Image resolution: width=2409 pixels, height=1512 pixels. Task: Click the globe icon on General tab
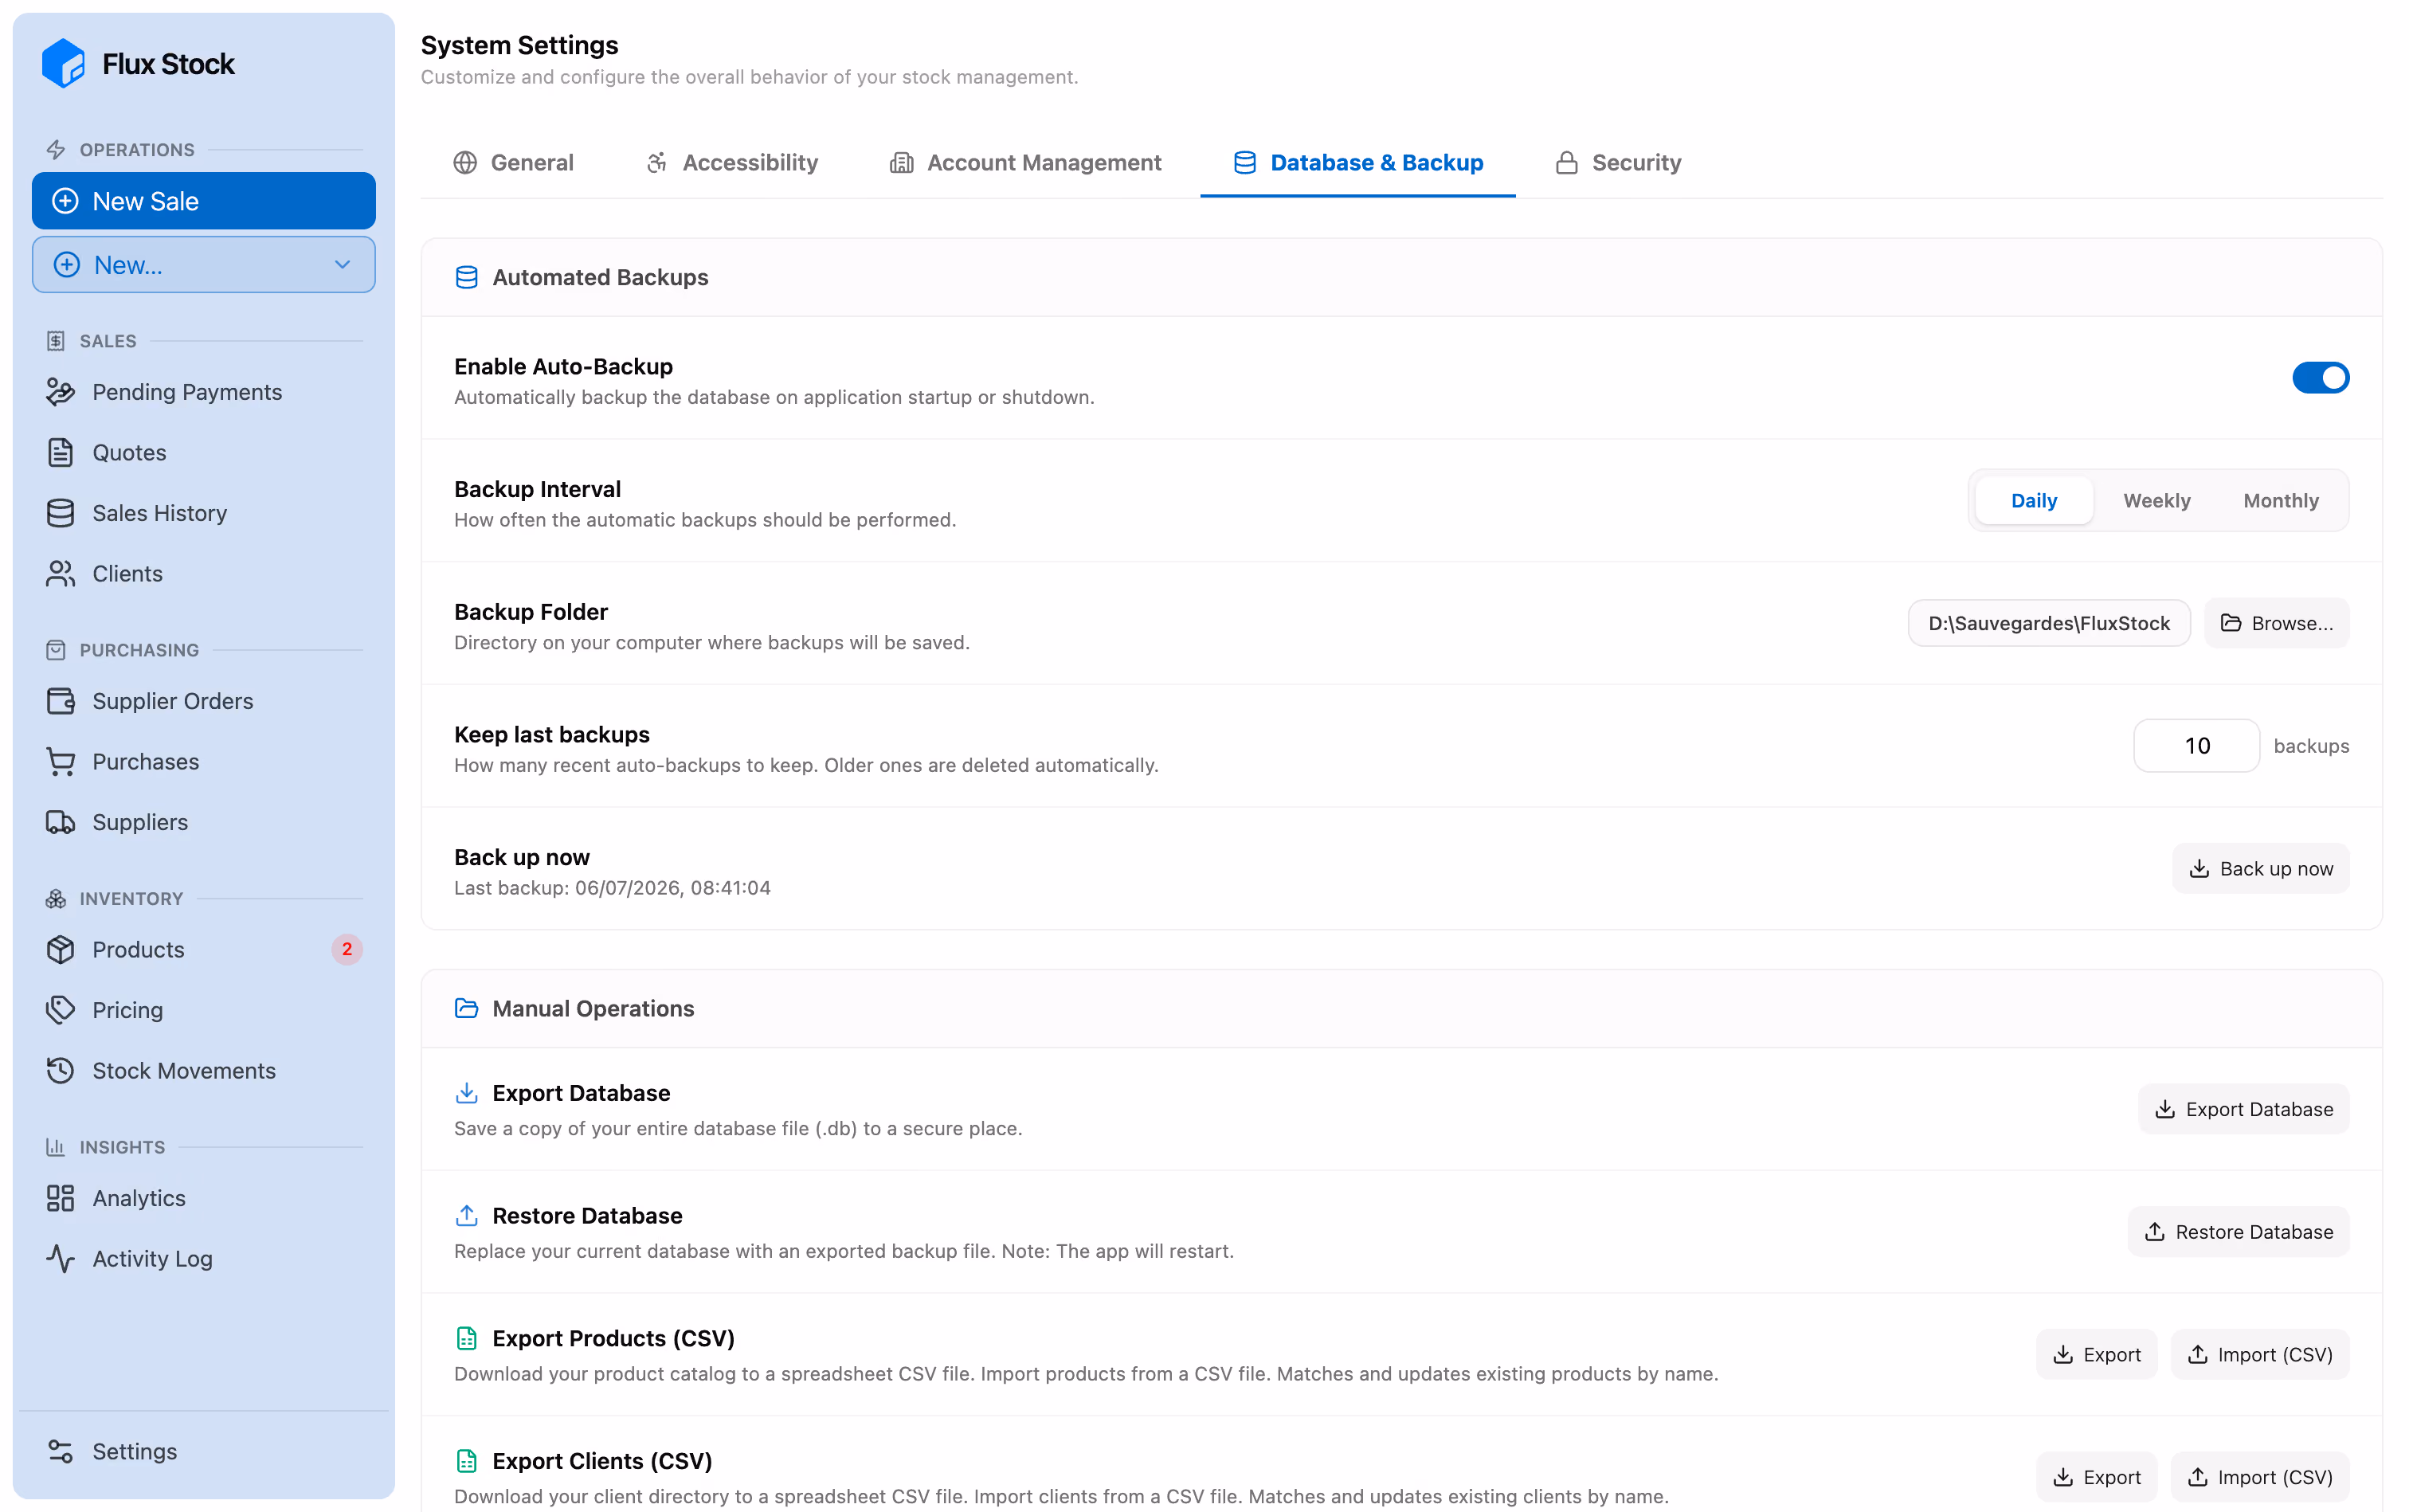pos(465,163)
